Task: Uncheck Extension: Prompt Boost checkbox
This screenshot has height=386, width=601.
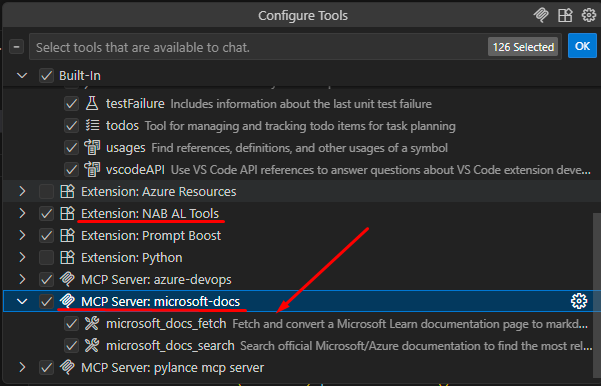Action: click(46, 235)
